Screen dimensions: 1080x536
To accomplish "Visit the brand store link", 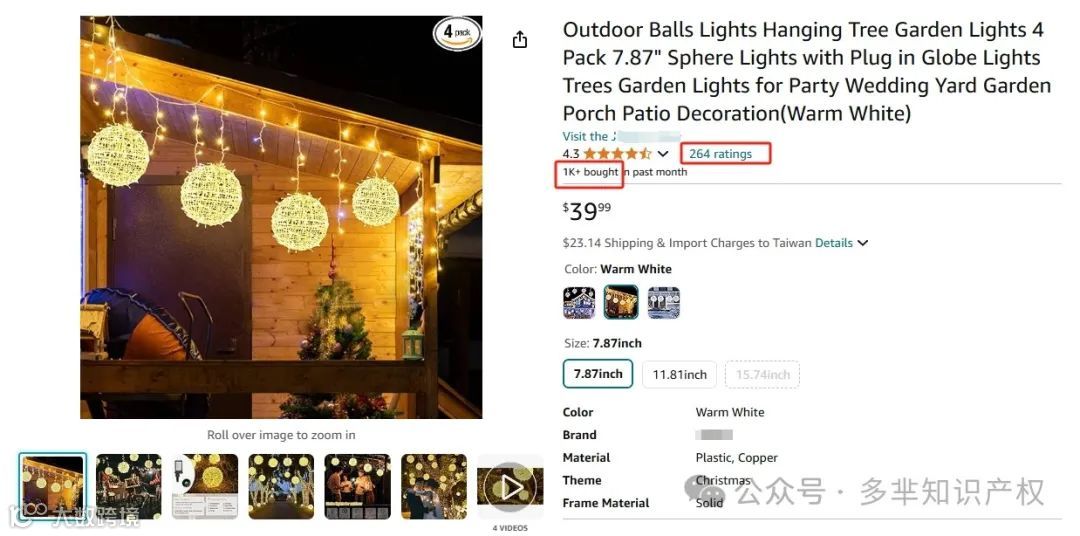I will click(x=621, y=136).
